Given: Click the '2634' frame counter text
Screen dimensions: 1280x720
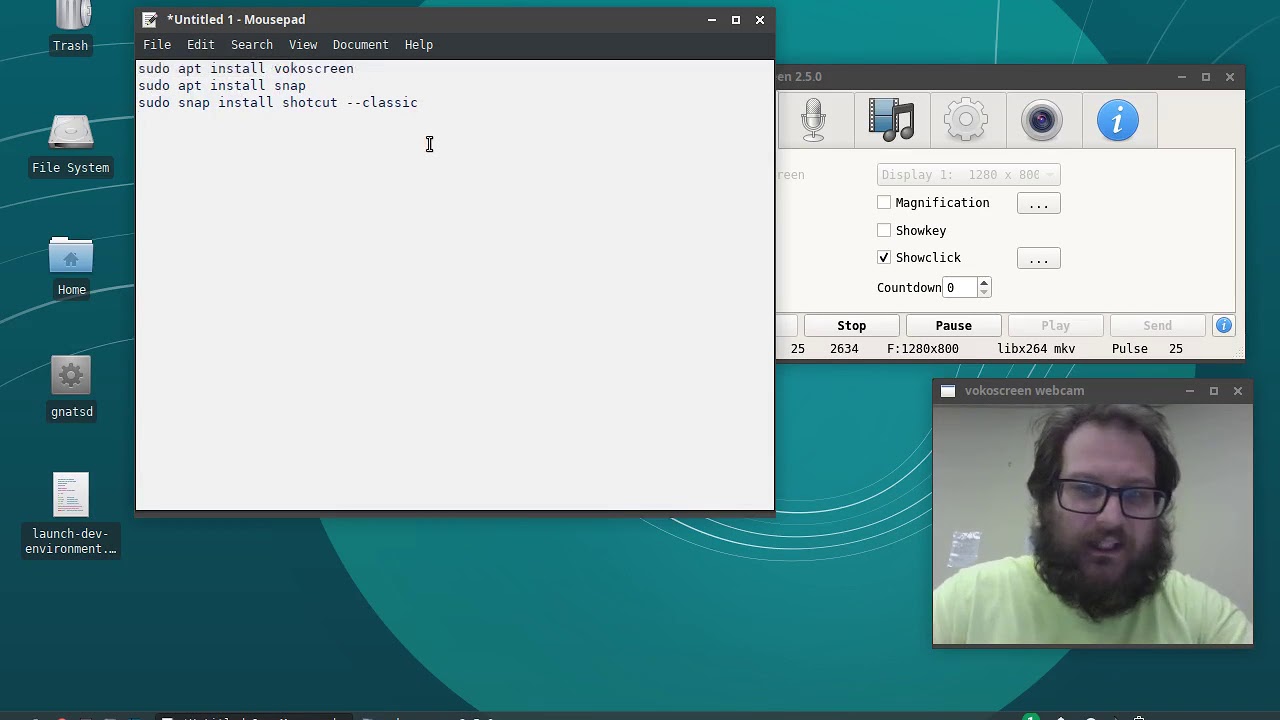Looking at the screenshot, I should click(x=844, y=349).
